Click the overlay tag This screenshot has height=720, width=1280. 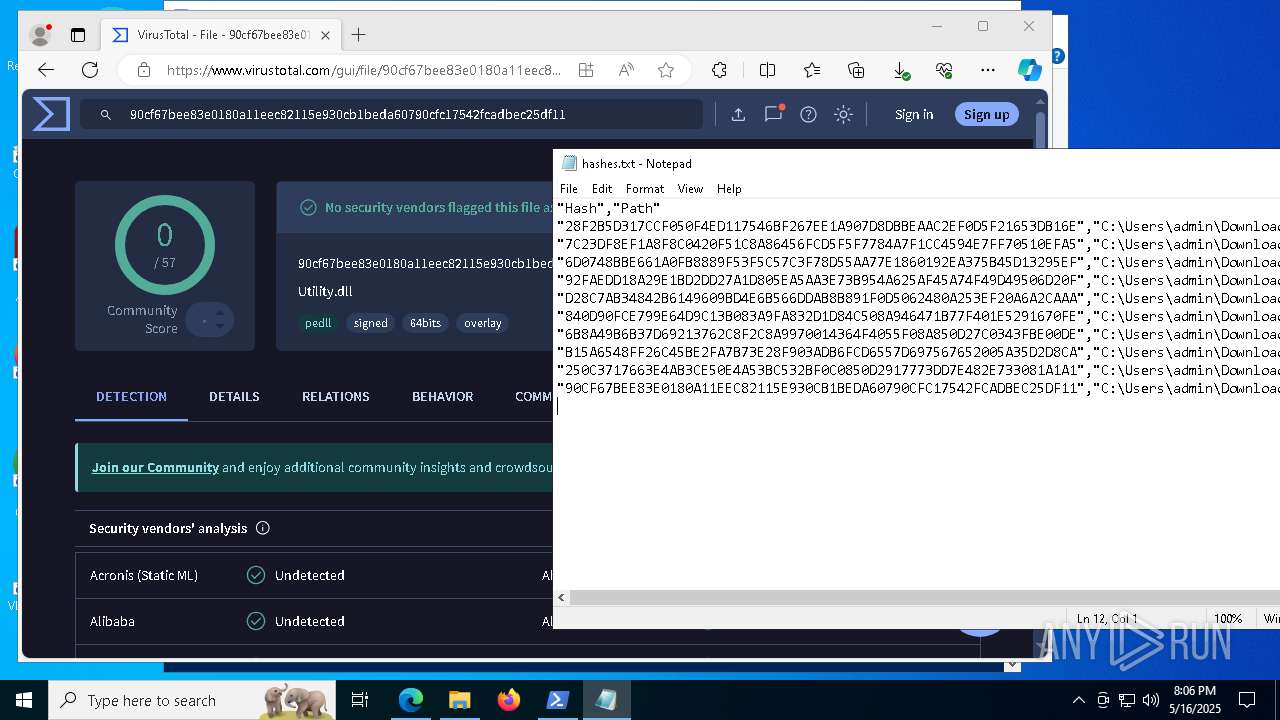coord(482,323)
